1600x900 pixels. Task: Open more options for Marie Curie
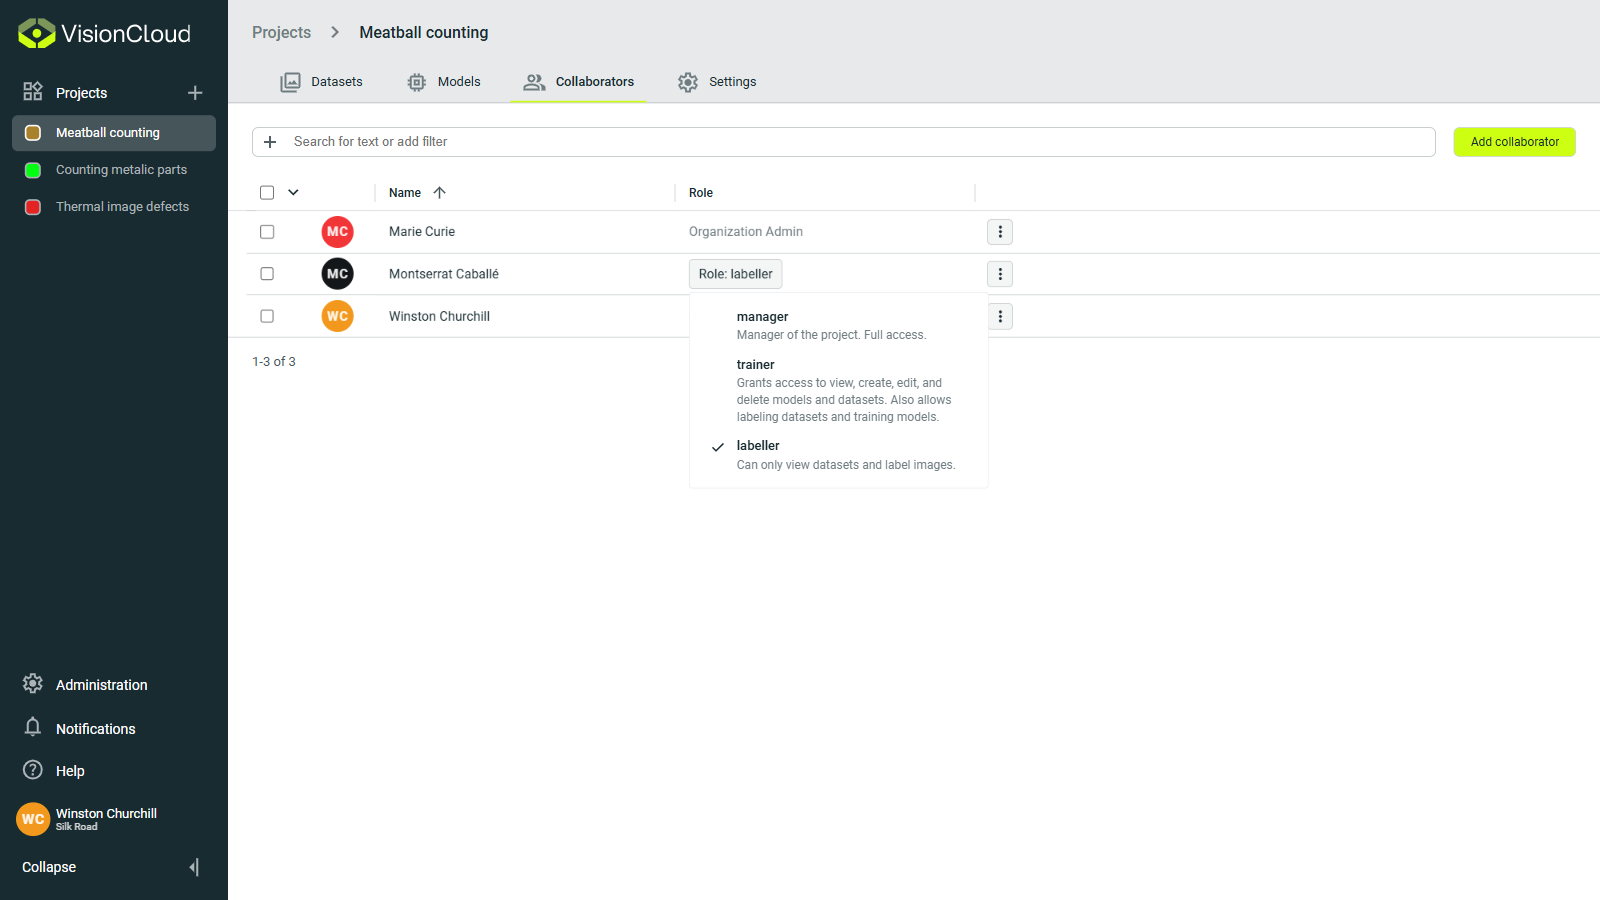1000,232
